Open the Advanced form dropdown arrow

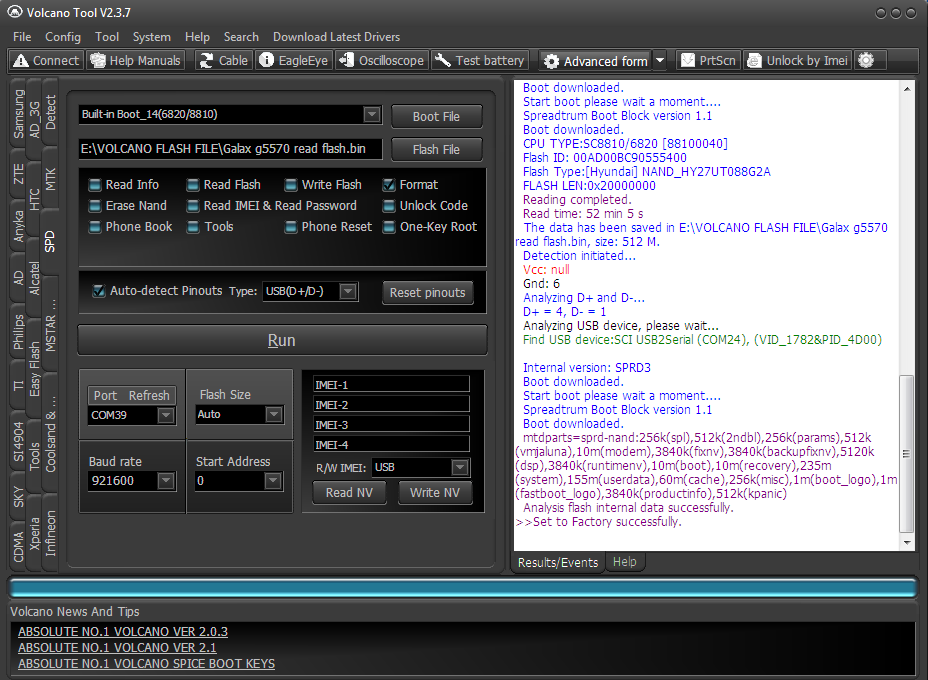(660, 60)
